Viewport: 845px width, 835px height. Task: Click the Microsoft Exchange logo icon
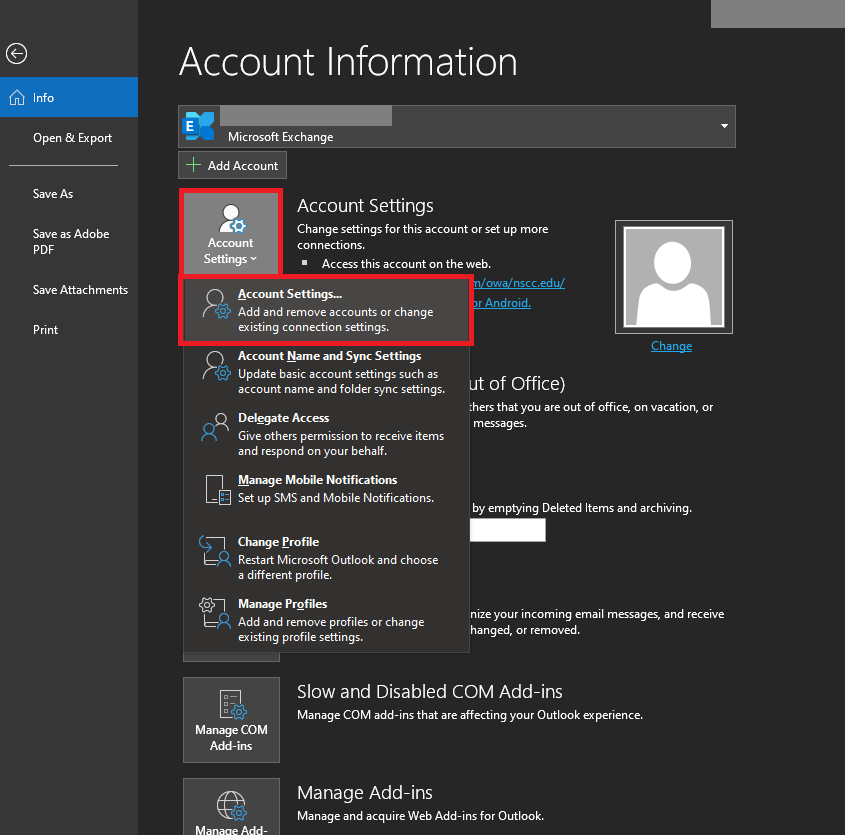point(198,126)
